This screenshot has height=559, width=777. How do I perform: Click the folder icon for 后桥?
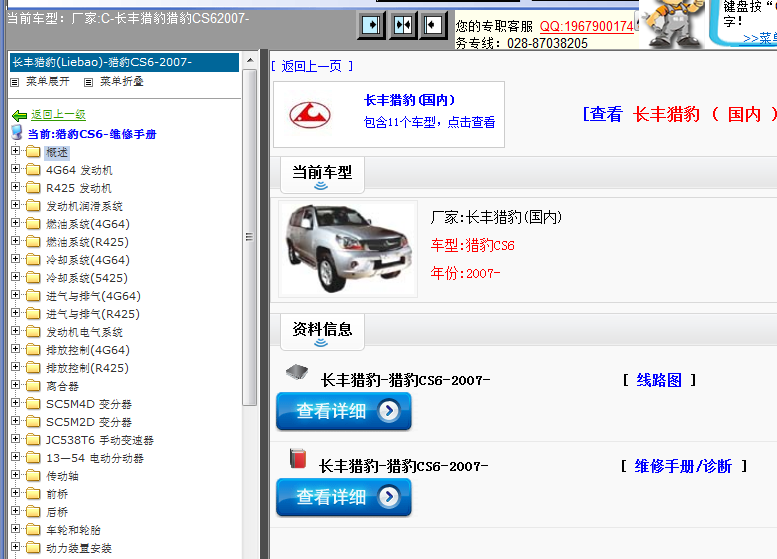pos(33,511)
